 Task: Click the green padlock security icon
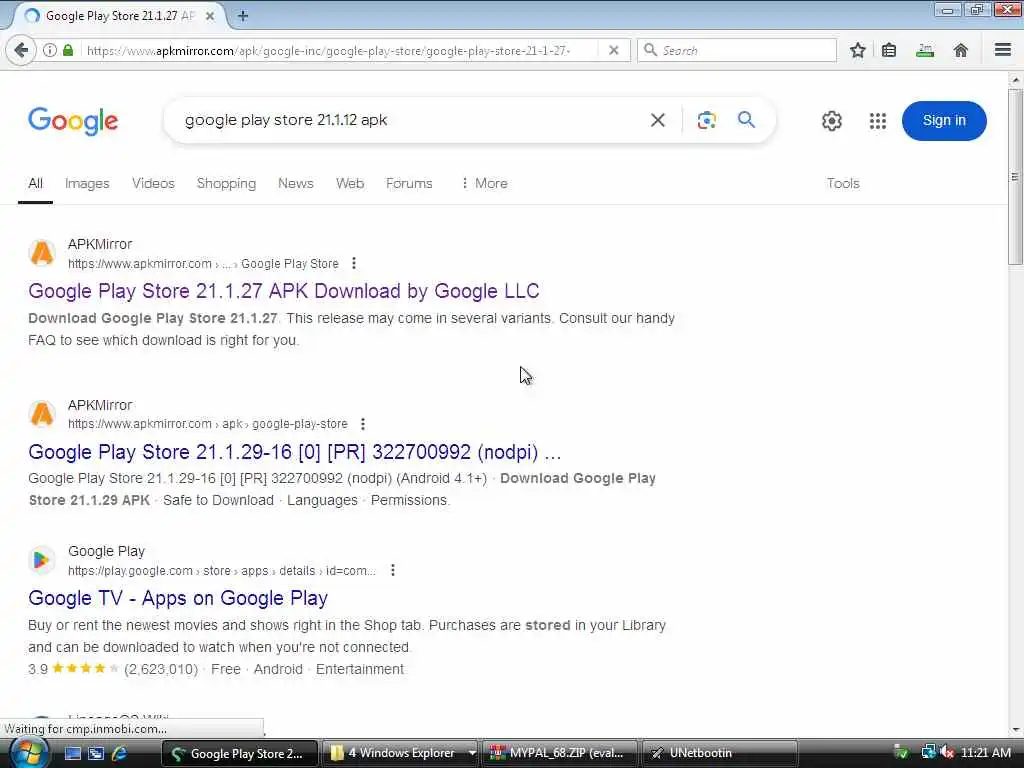point(68,50)
